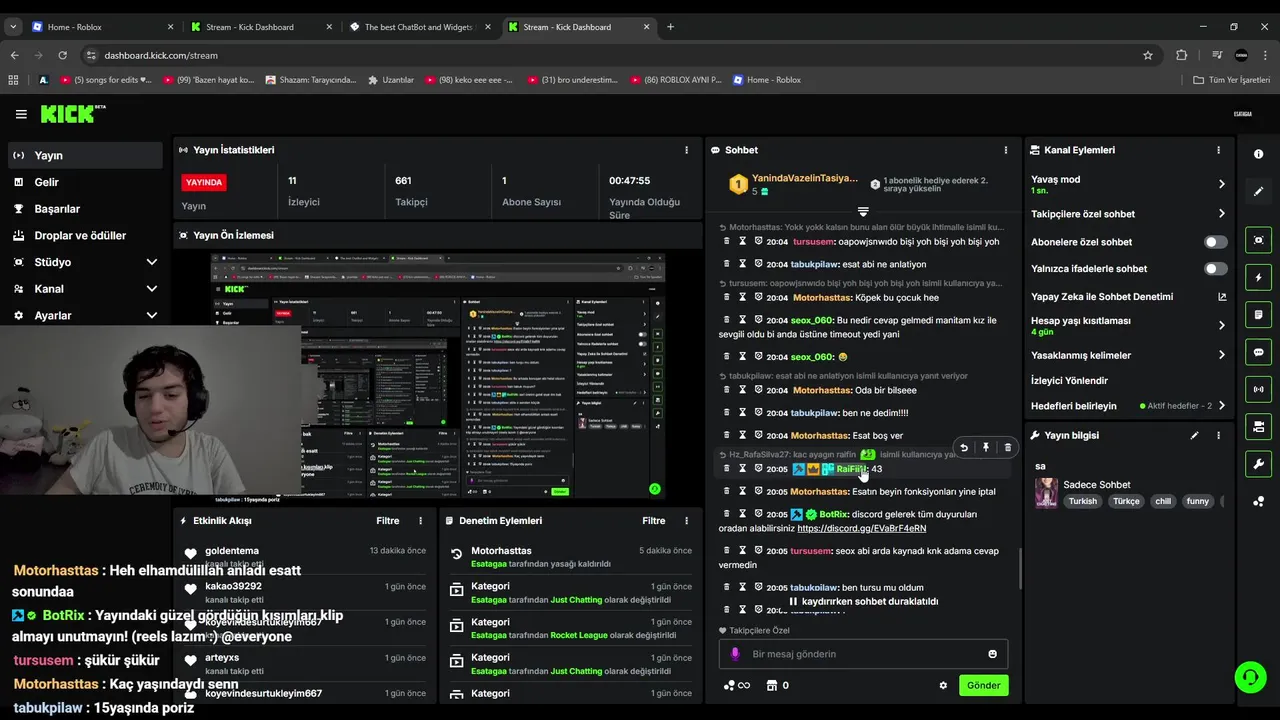
Task: Open the green headset support button
Action: pyautogui.click(x=1250, y=677)
